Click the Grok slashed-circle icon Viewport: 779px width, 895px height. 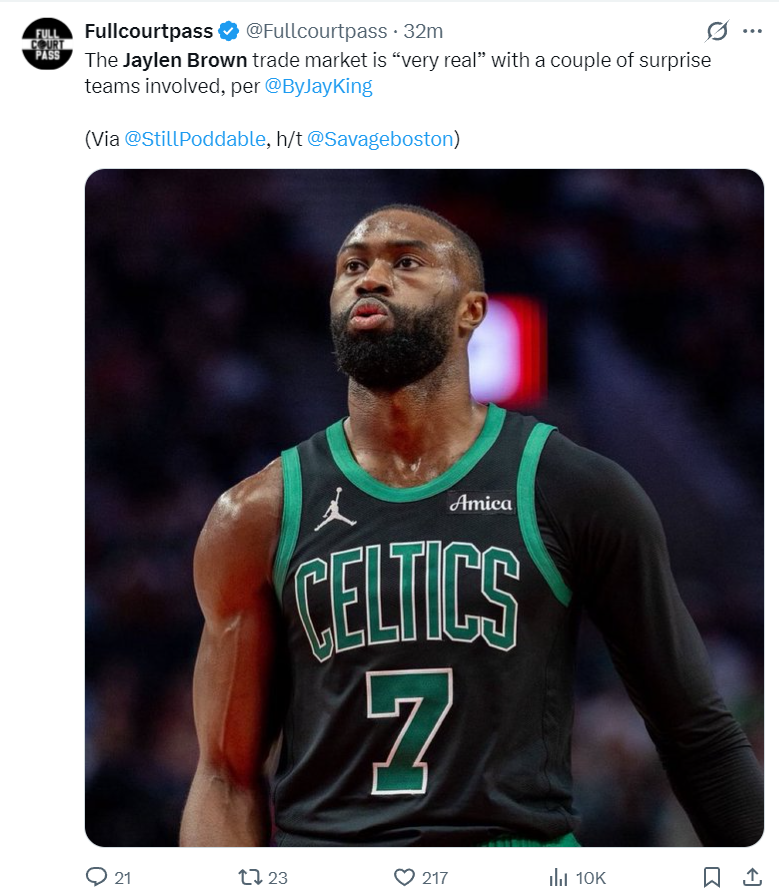717,31
